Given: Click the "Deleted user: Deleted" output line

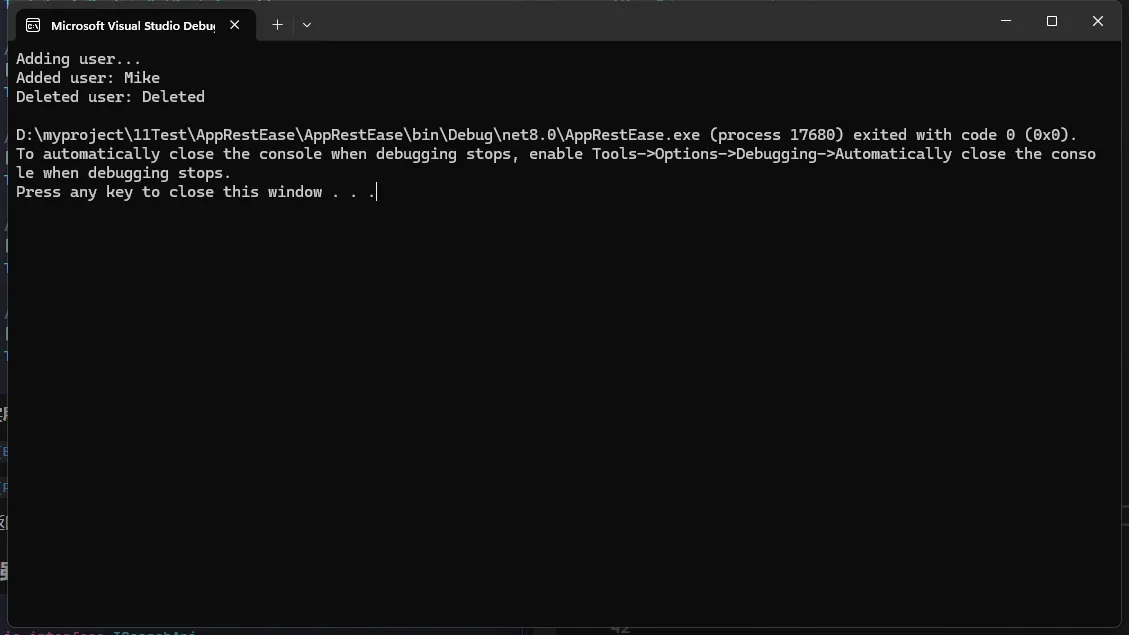Looking at the screenshot, I should tap(110, 96).
